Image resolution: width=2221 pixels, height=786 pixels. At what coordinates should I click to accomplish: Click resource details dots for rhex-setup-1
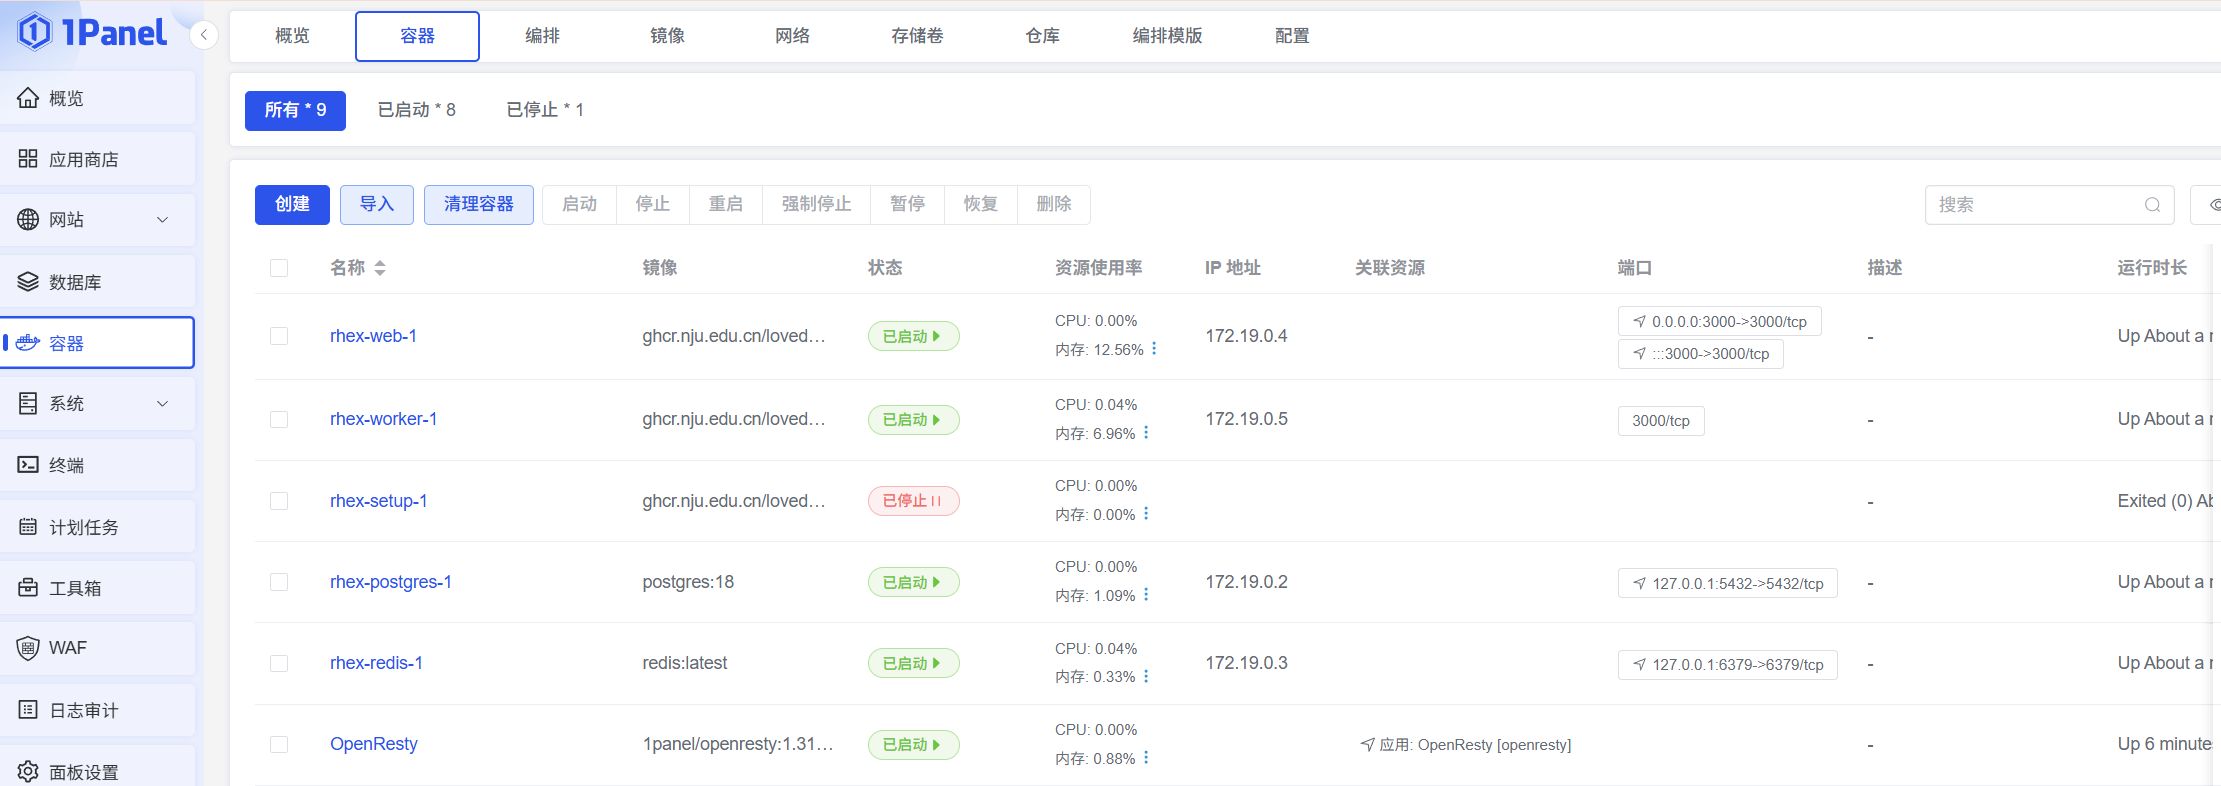pyautogui.click(x=1146, y=514)
